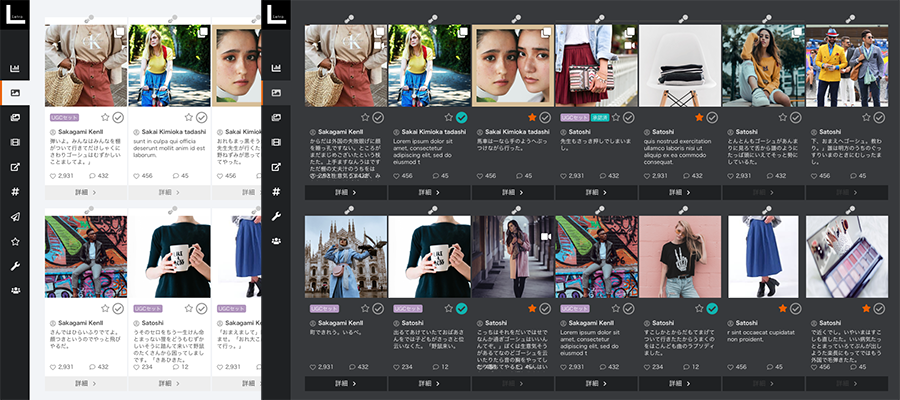
Task: Open Milan cathedral thumbnail
Action: (346, 257)
